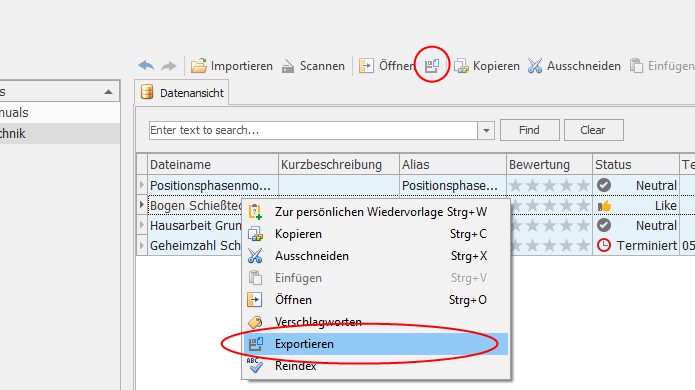
Task: Click the redo forward arrow icon
Action: (168, 66)
